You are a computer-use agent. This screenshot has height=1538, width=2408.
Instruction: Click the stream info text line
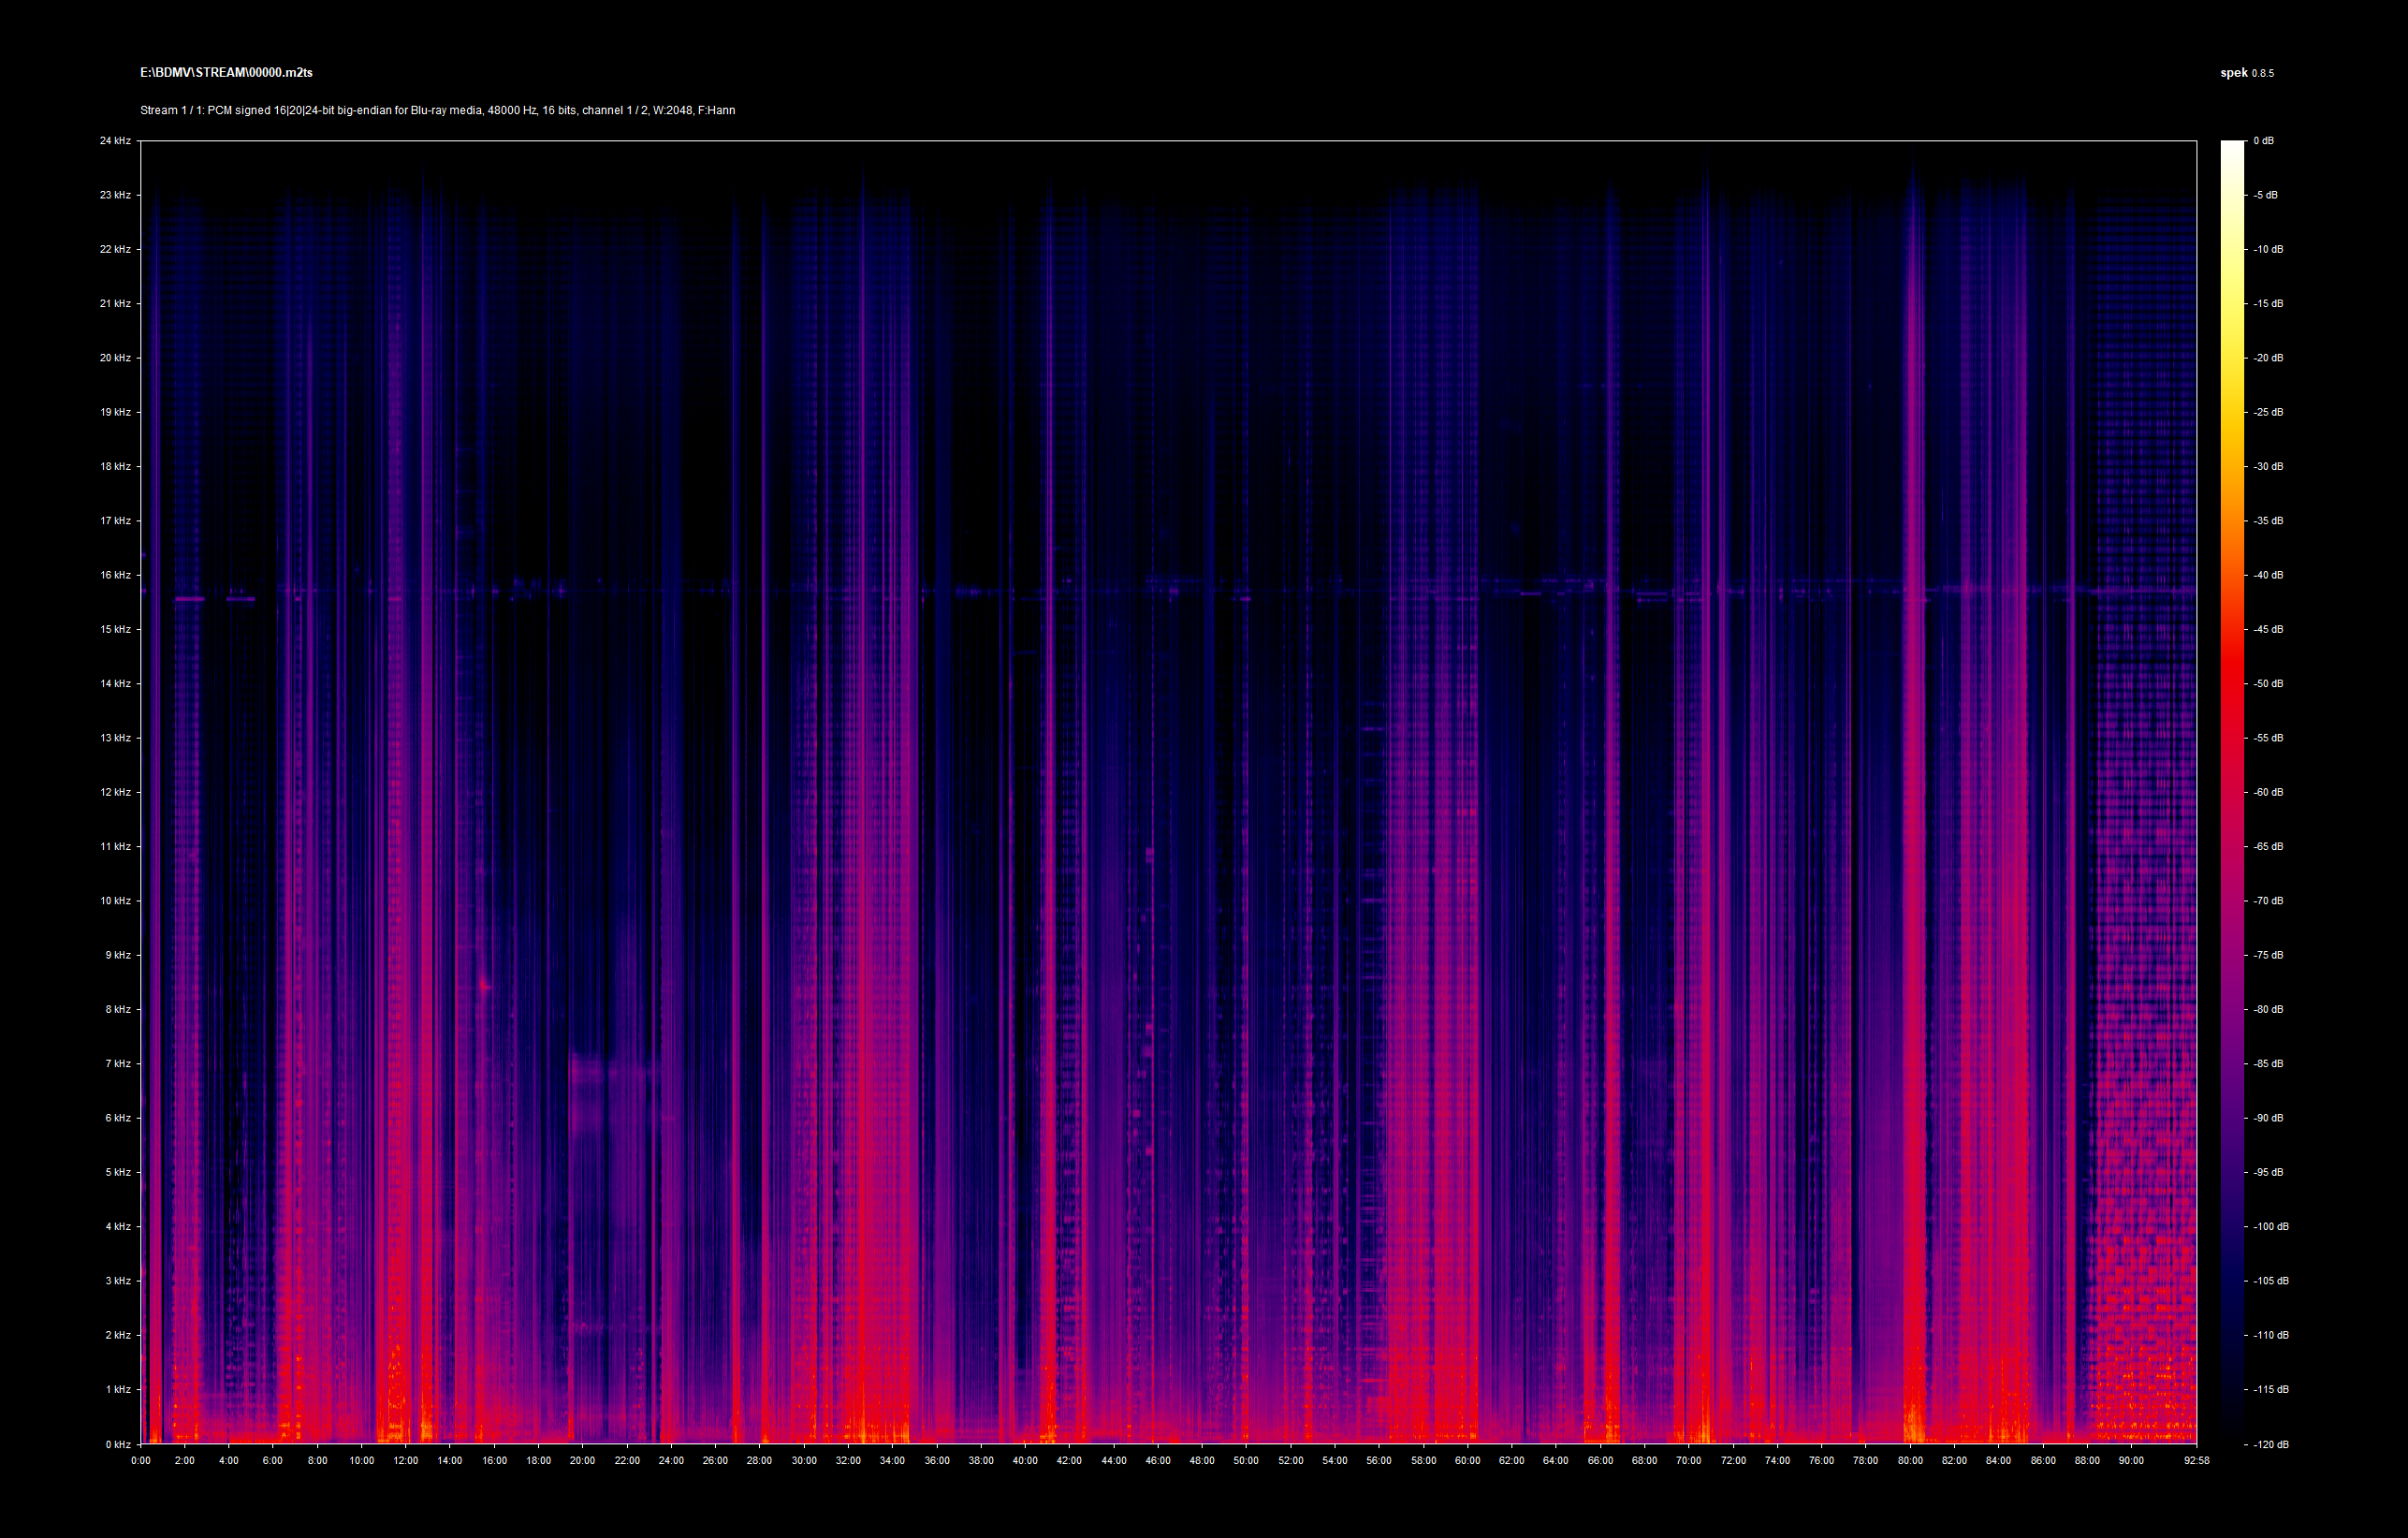(437, 110)
